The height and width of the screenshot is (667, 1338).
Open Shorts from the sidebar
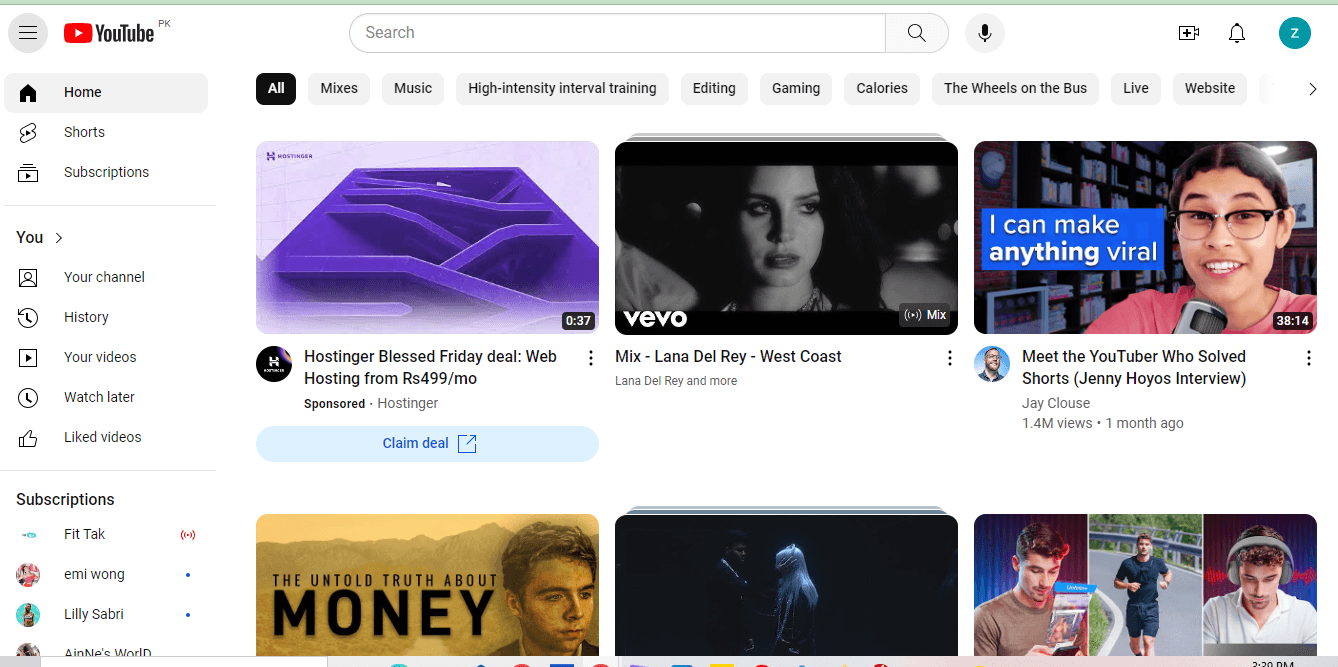pyautogui.click(x=84, y=132)
